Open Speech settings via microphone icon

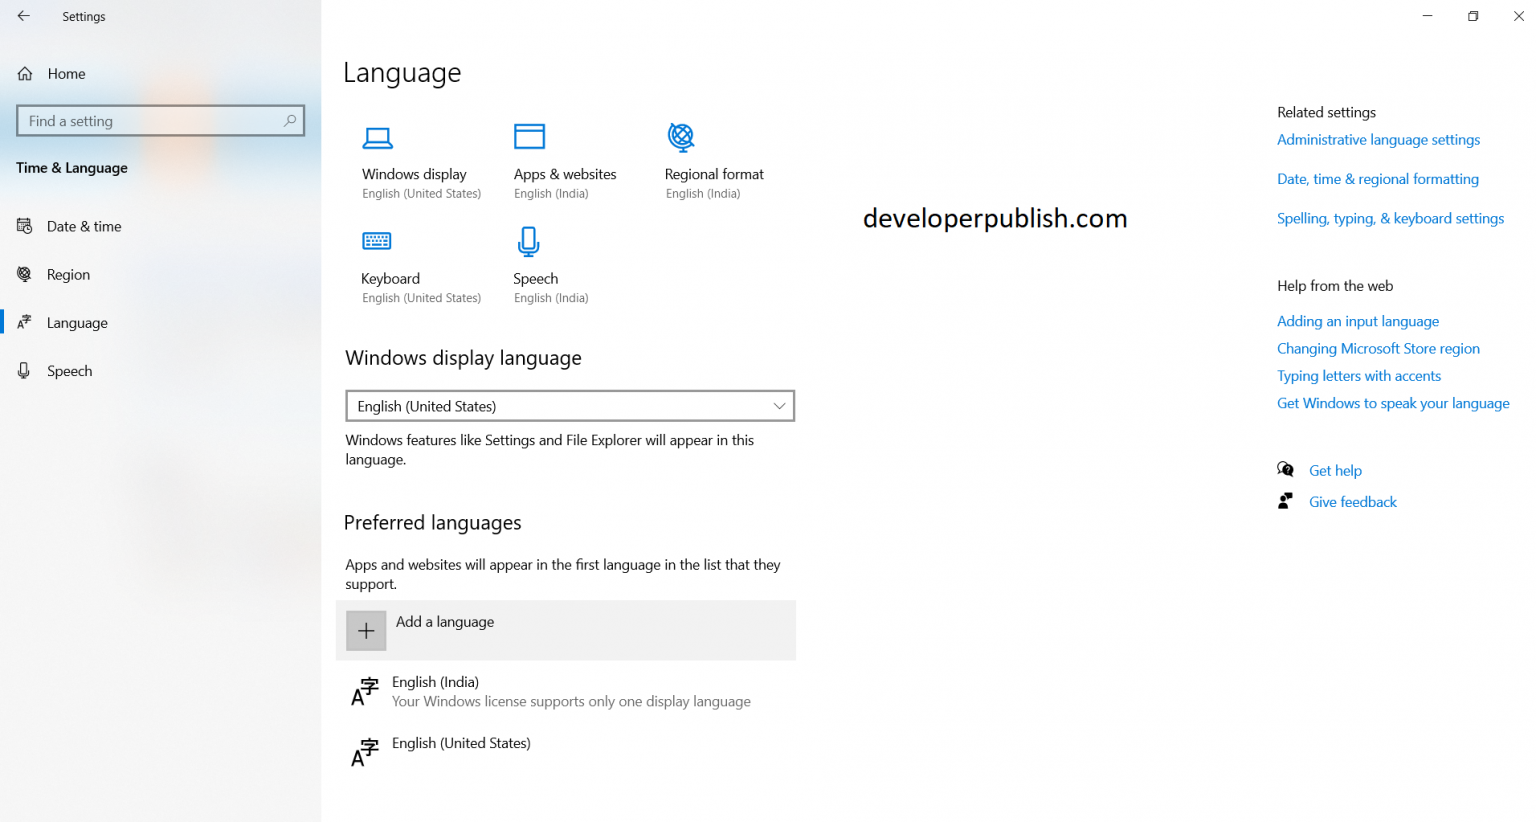[528, 241]
